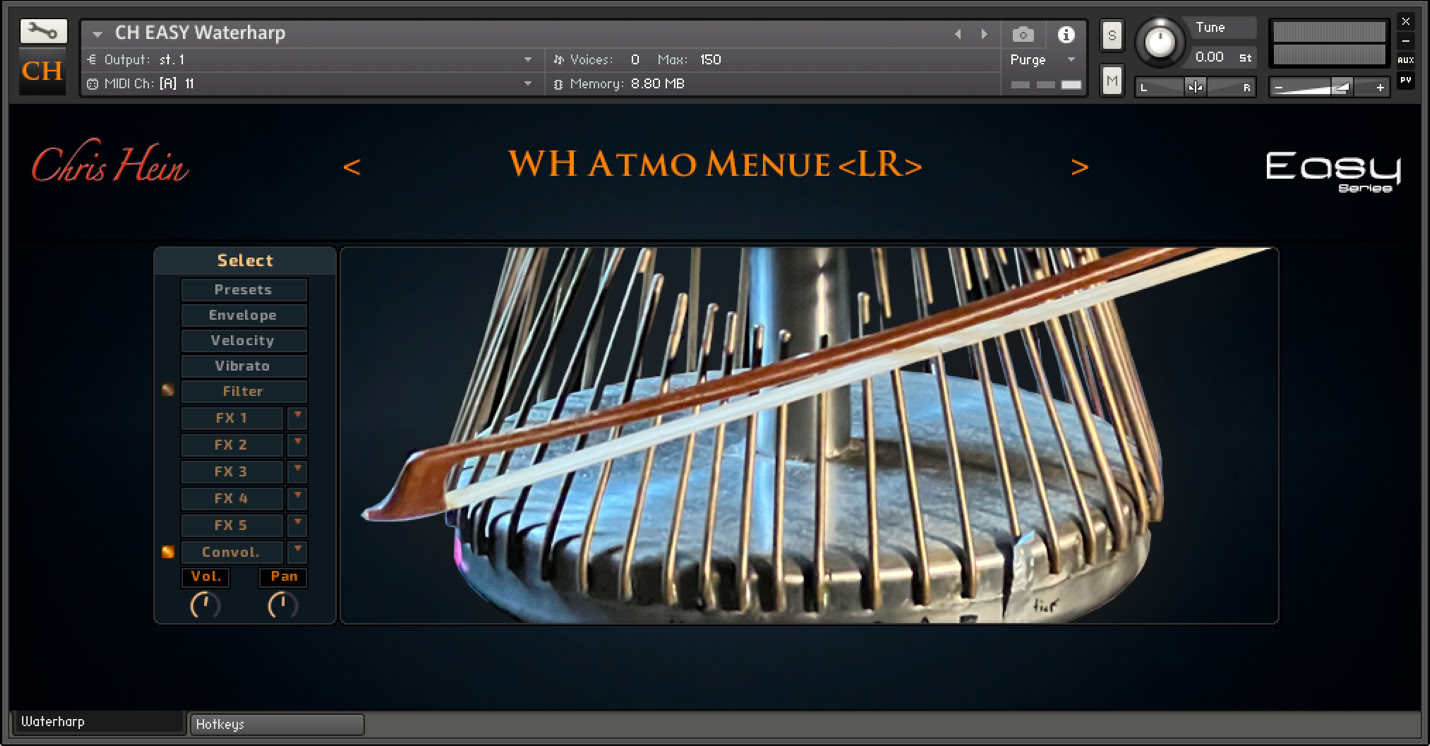This screenshot has height=746, width=1430.
Task: Open instrument edit mode via wrench icon
Action: [43, 32]
